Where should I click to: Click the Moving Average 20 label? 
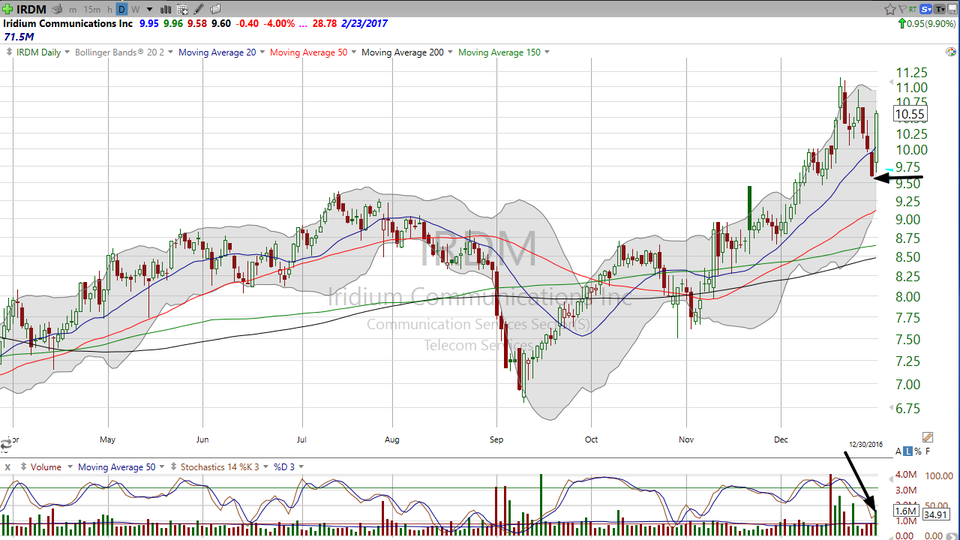(217, 52)
